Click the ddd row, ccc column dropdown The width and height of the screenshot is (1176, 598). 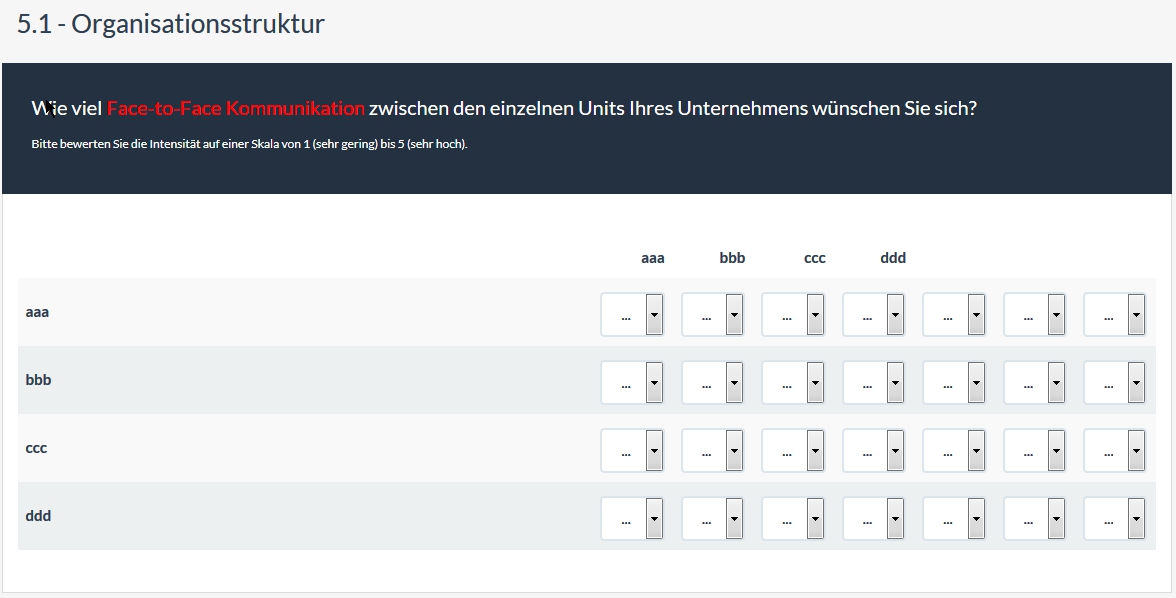pos(793,518)
